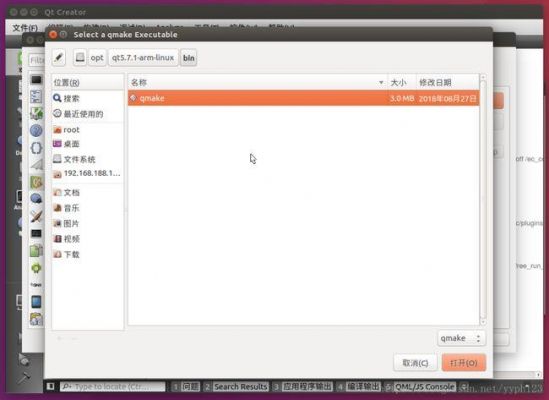The image size is (549, 400).
Task: Open the 下载 downloads folder
Action: [x=88, y=254]
